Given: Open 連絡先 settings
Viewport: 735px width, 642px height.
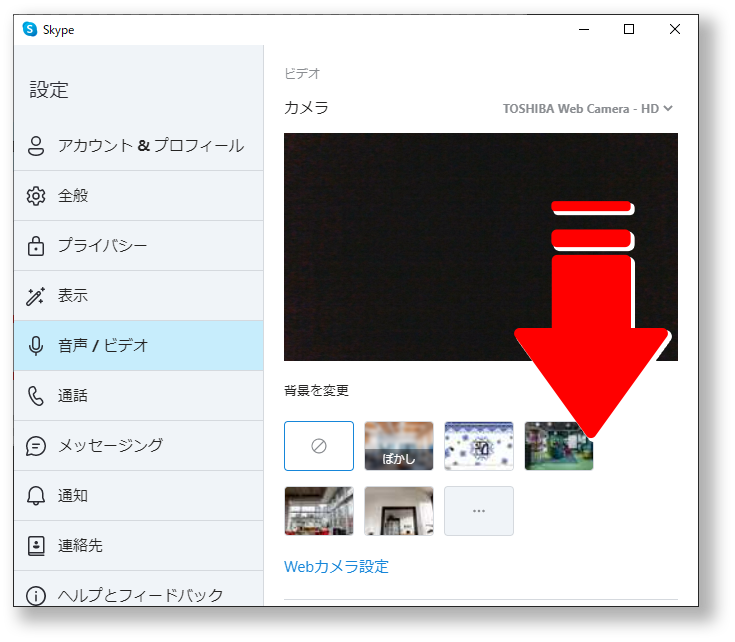Looking at the screenshot, I should pos(139,546).
